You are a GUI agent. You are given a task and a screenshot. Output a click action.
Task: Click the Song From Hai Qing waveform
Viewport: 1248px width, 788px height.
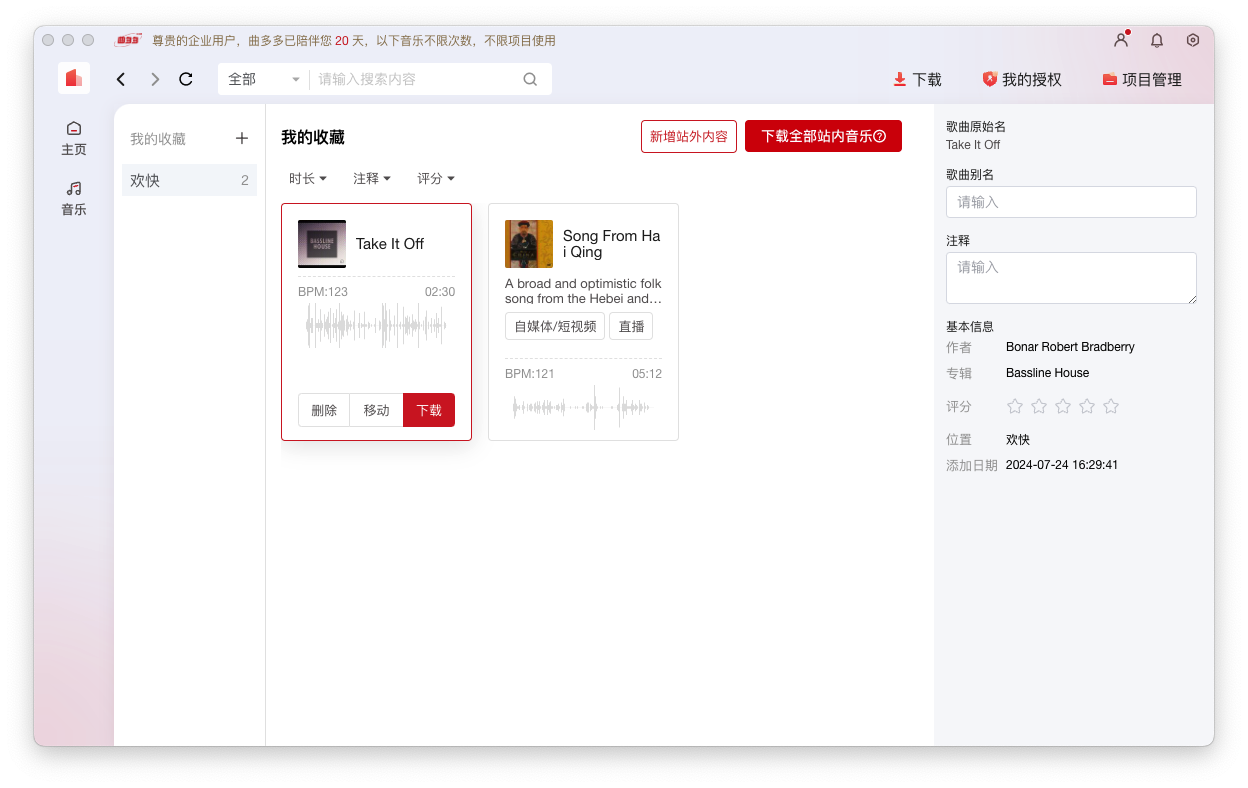pyautogui.click(x=582, y=407)
